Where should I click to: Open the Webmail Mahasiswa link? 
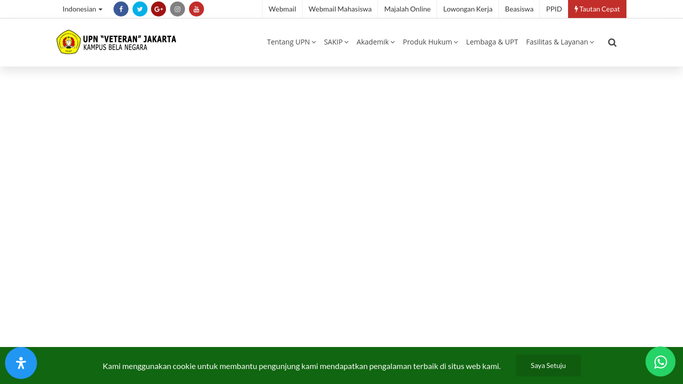[x=340, y=9]
